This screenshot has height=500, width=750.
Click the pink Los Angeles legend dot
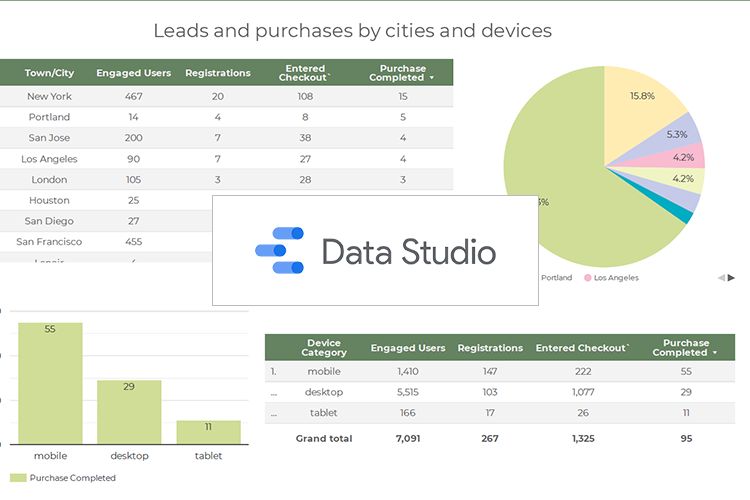tap(588, 278)
